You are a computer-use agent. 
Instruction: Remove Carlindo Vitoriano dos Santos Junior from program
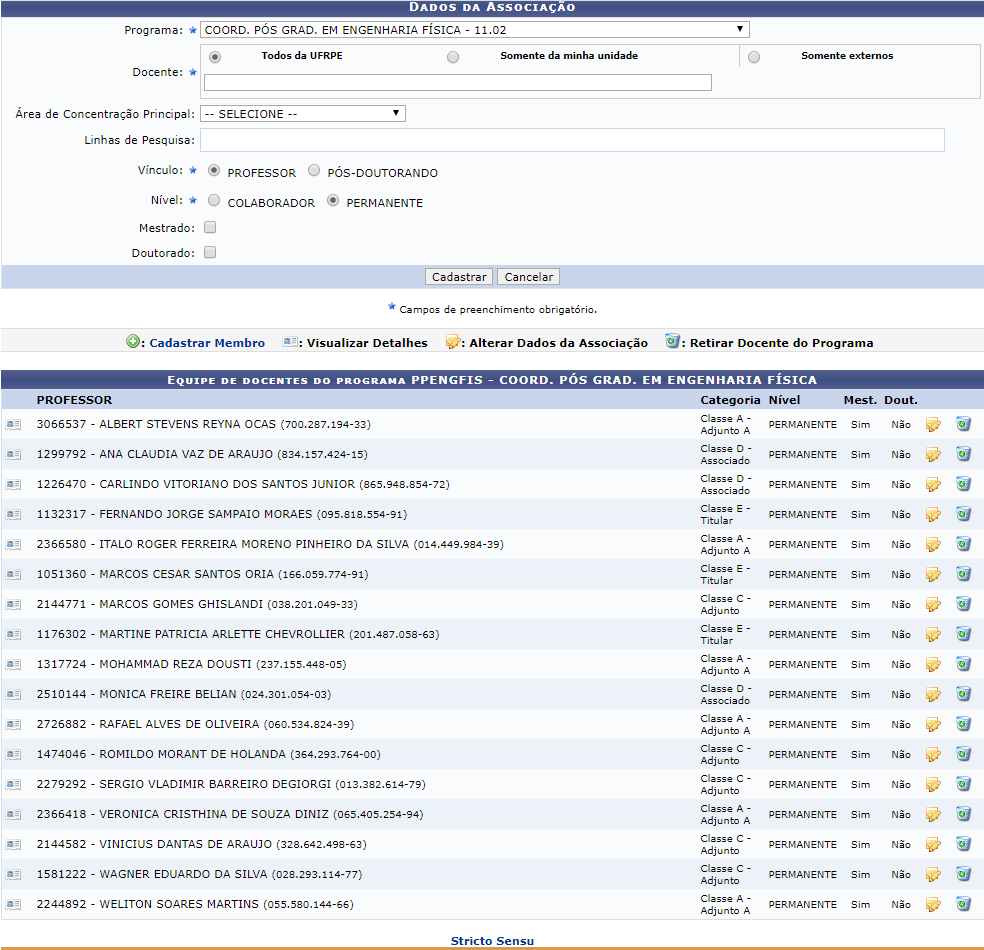coord(963,484)
